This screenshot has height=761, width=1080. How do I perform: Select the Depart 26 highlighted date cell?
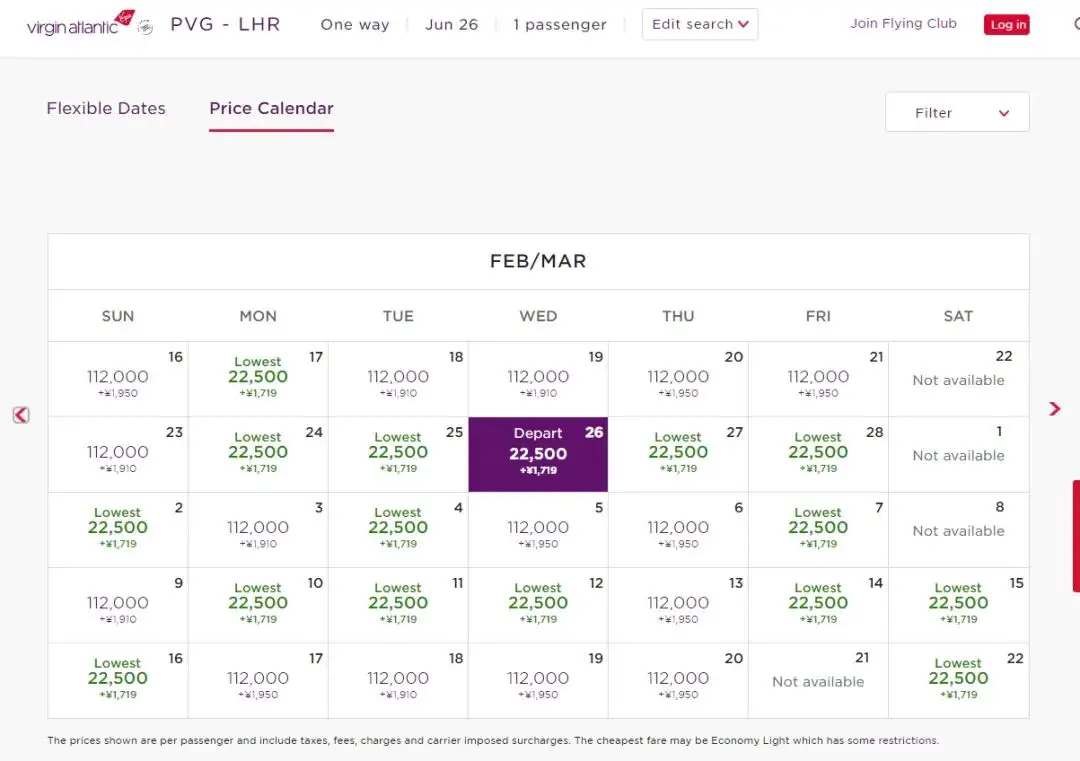click(x=538, y=454)
